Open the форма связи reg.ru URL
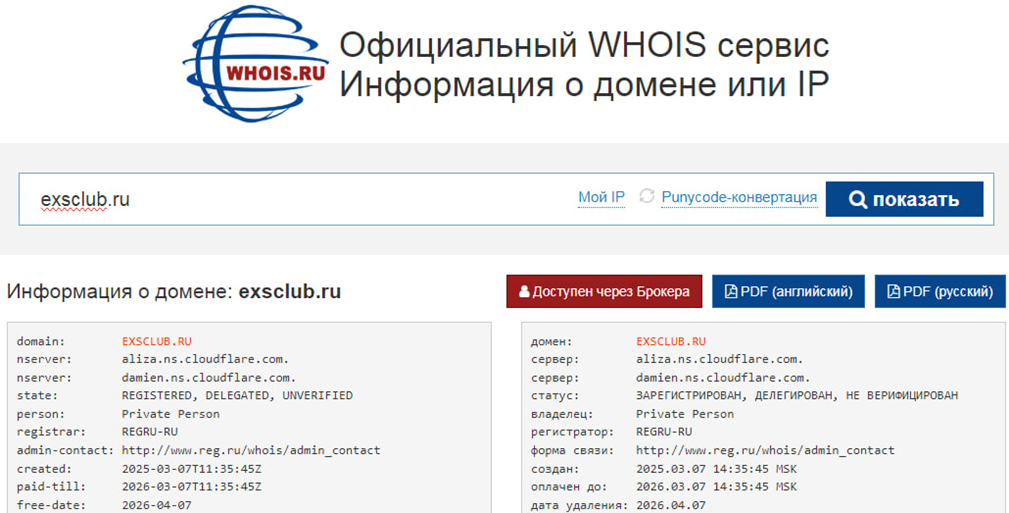This screenshot has width=1009, height=513. tap(765, 450)
